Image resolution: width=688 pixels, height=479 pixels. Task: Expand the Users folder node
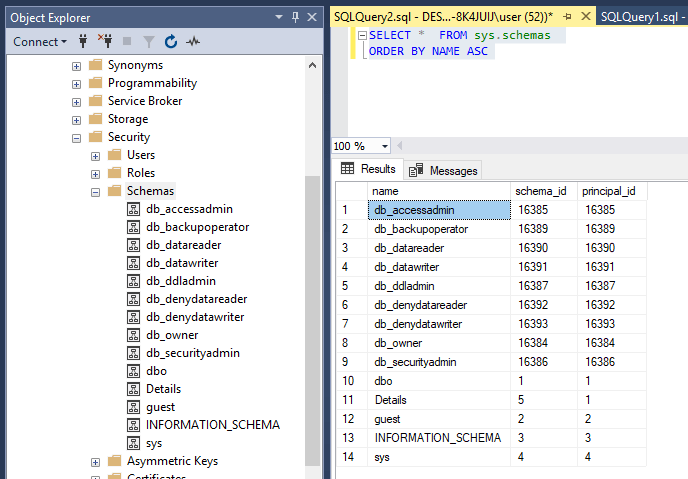pos(95,155)
